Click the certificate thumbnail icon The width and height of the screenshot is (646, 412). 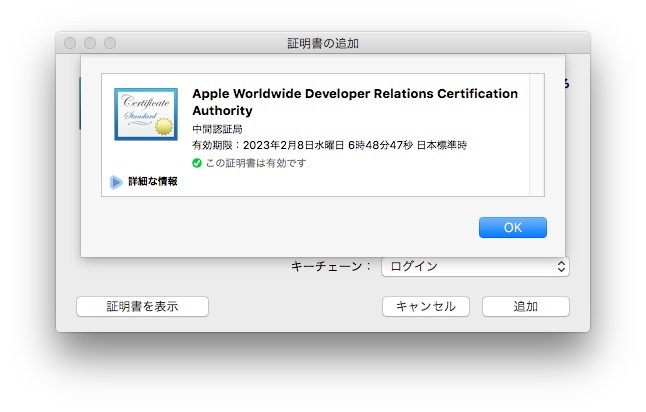pos(146,114)
